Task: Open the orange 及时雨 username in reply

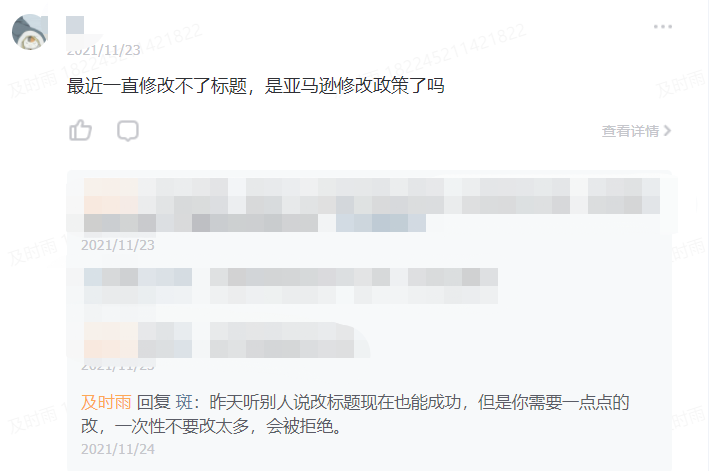Action: click(x=106, y=402)
